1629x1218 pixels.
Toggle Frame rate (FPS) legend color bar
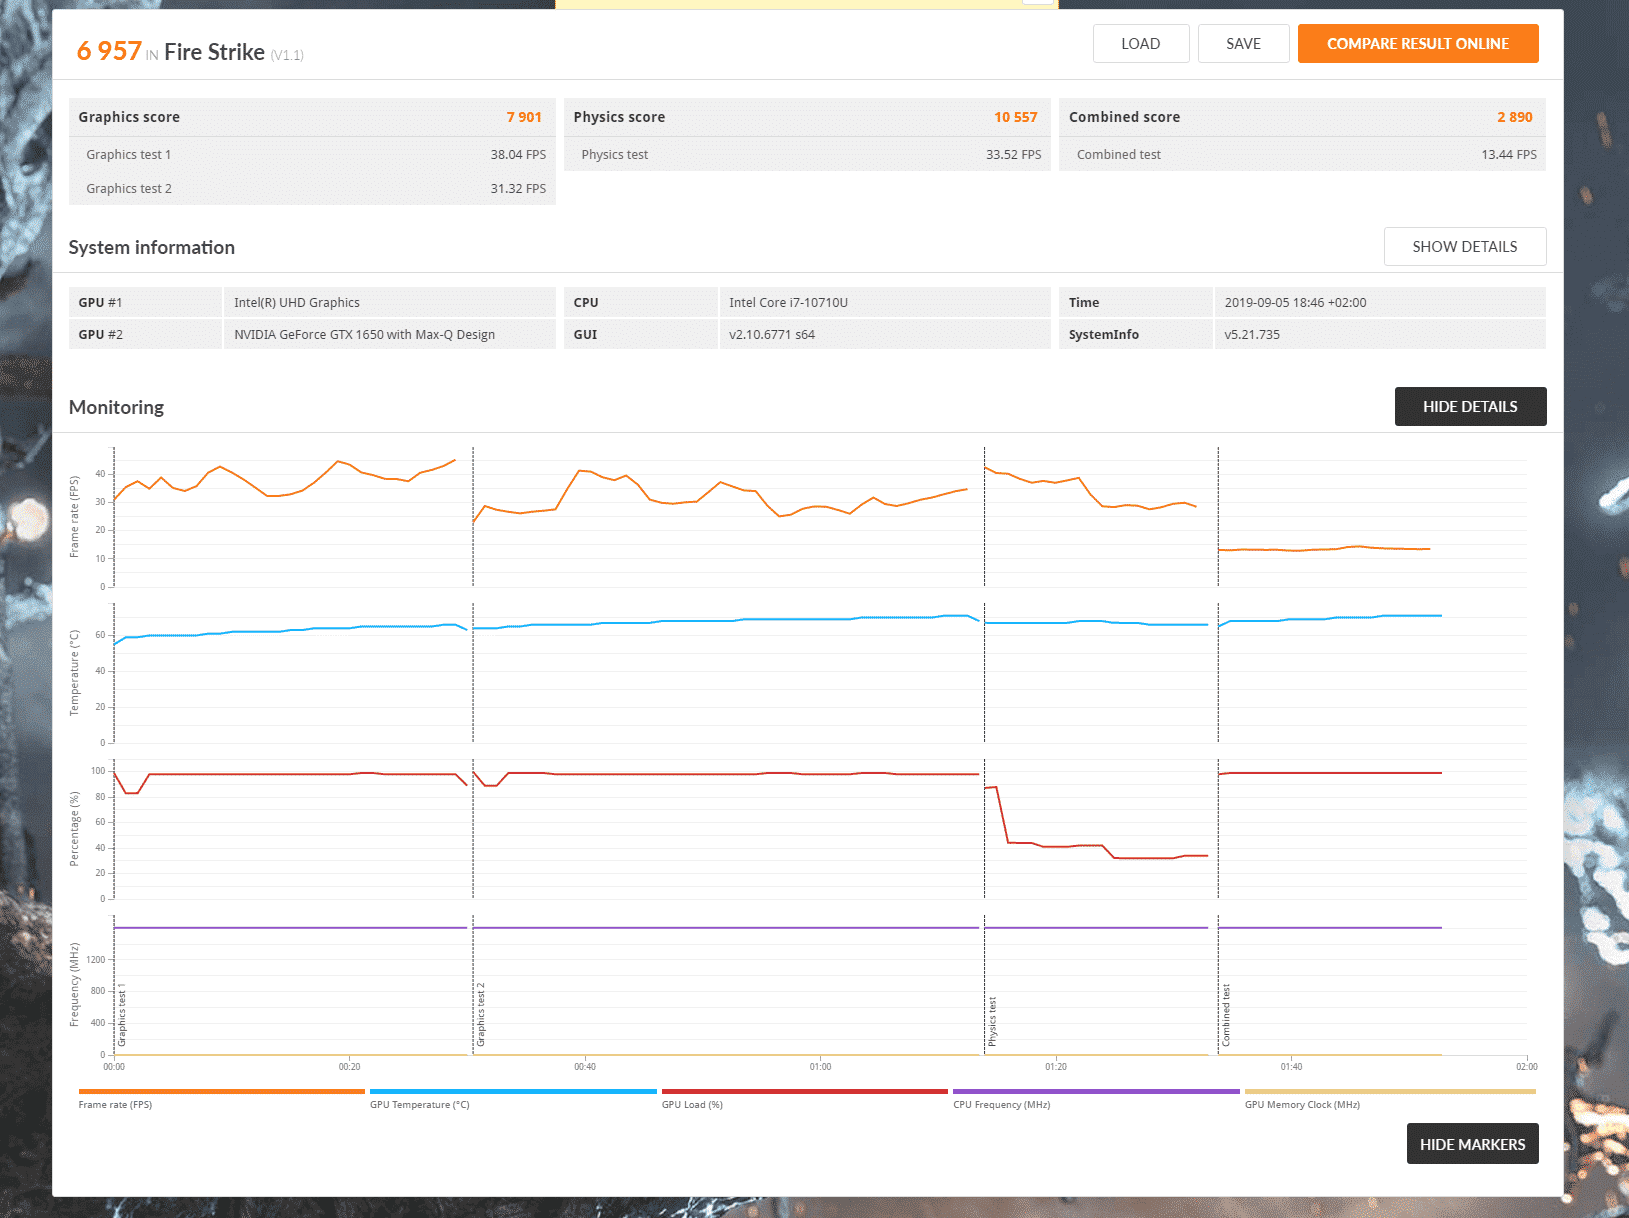pos(221,1092)
